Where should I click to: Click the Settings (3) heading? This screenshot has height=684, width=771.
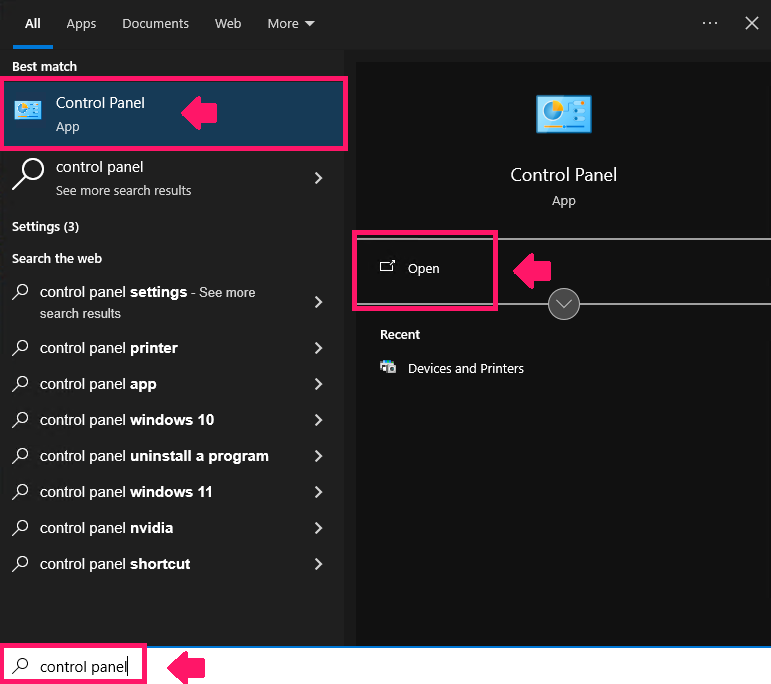(x=45, y=227)
